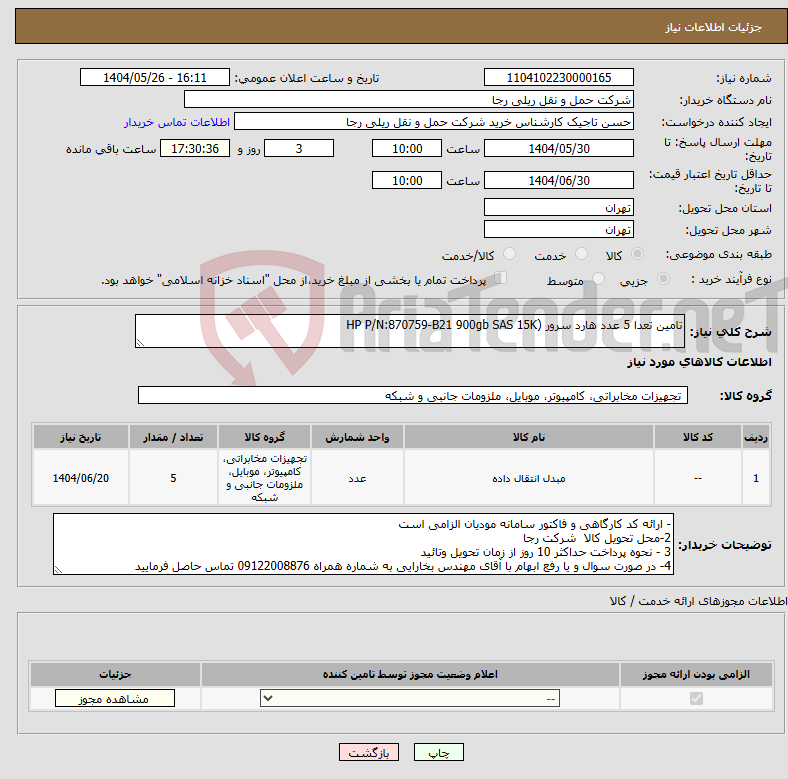Click the اعلام وضعیت مجوز header

[x=410, y=674]
